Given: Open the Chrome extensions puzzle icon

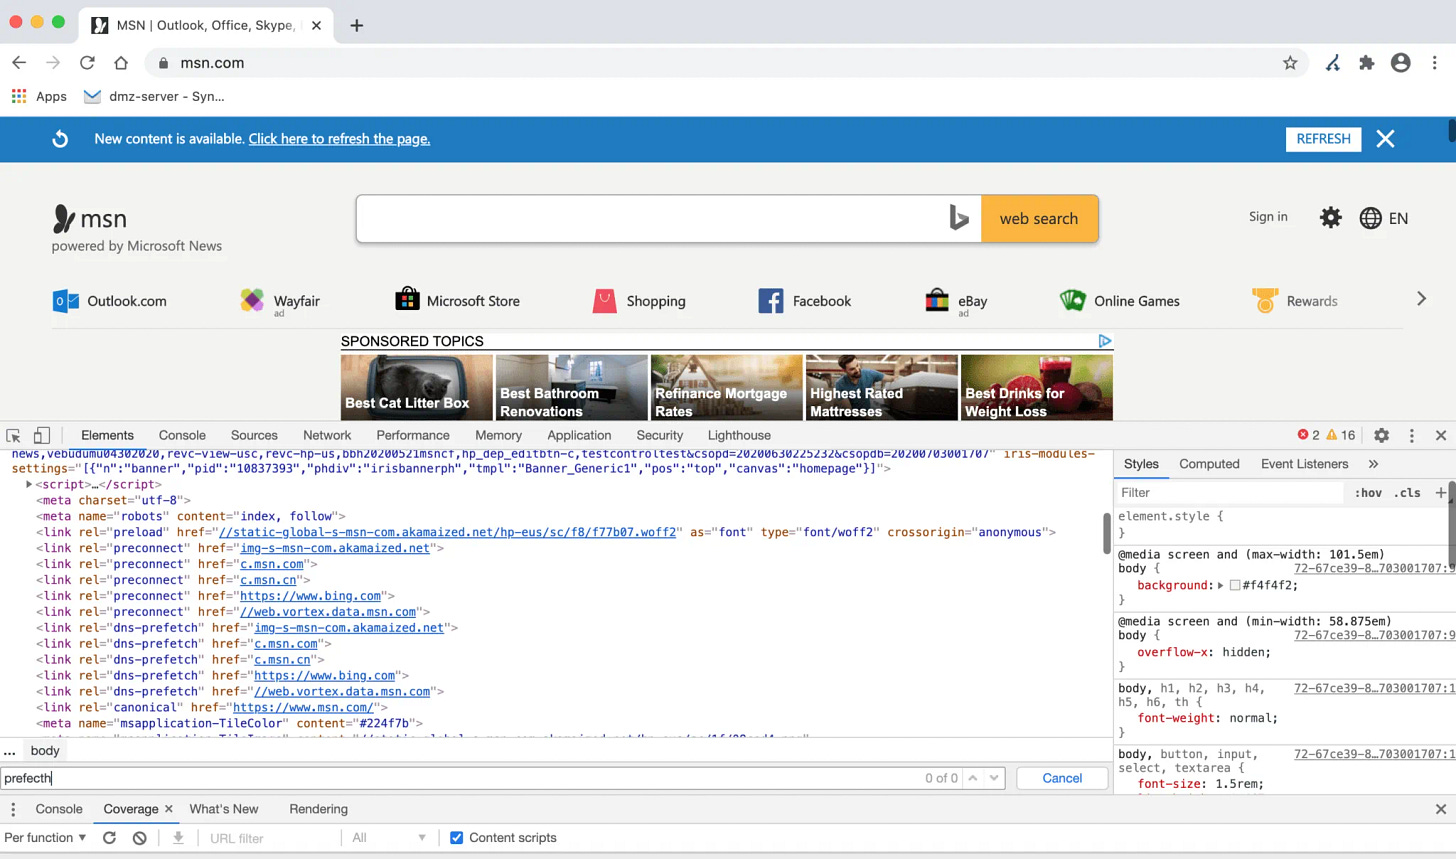Looking at the screenshot, I should tap(1367, 63).
